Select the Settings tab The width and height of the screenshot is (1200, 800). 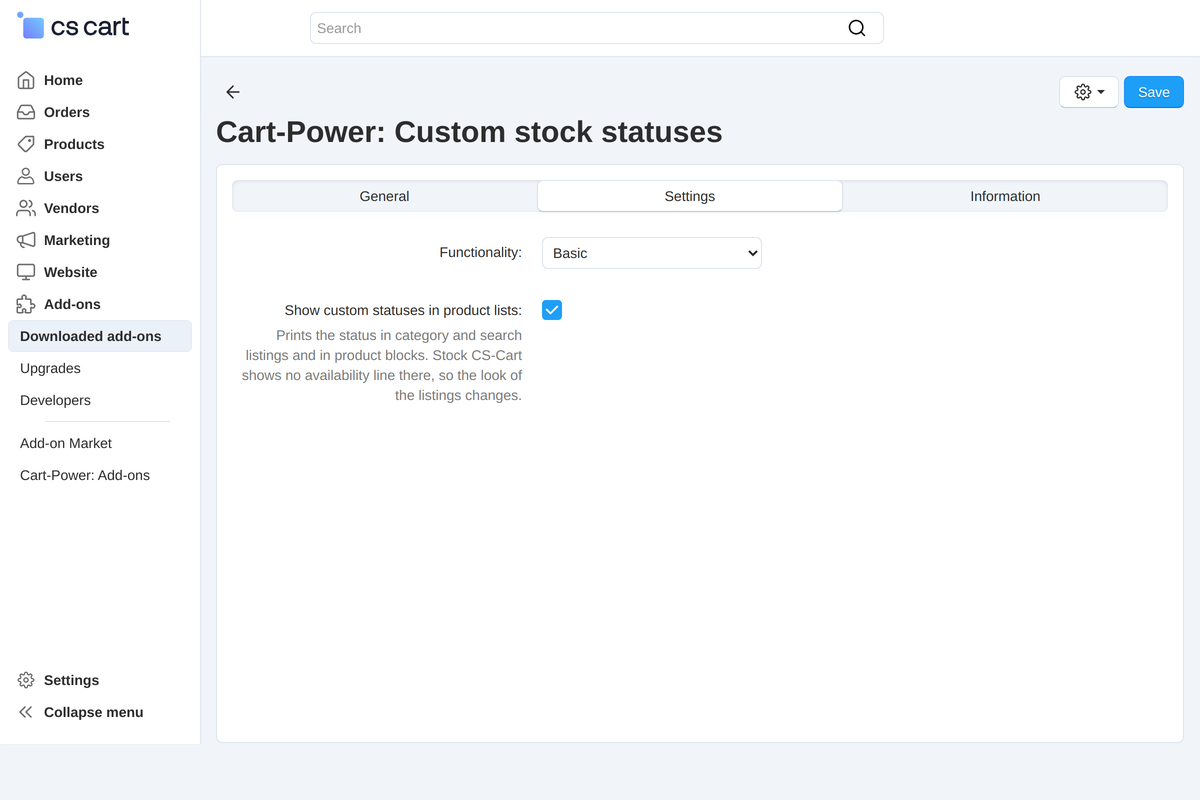690,196
